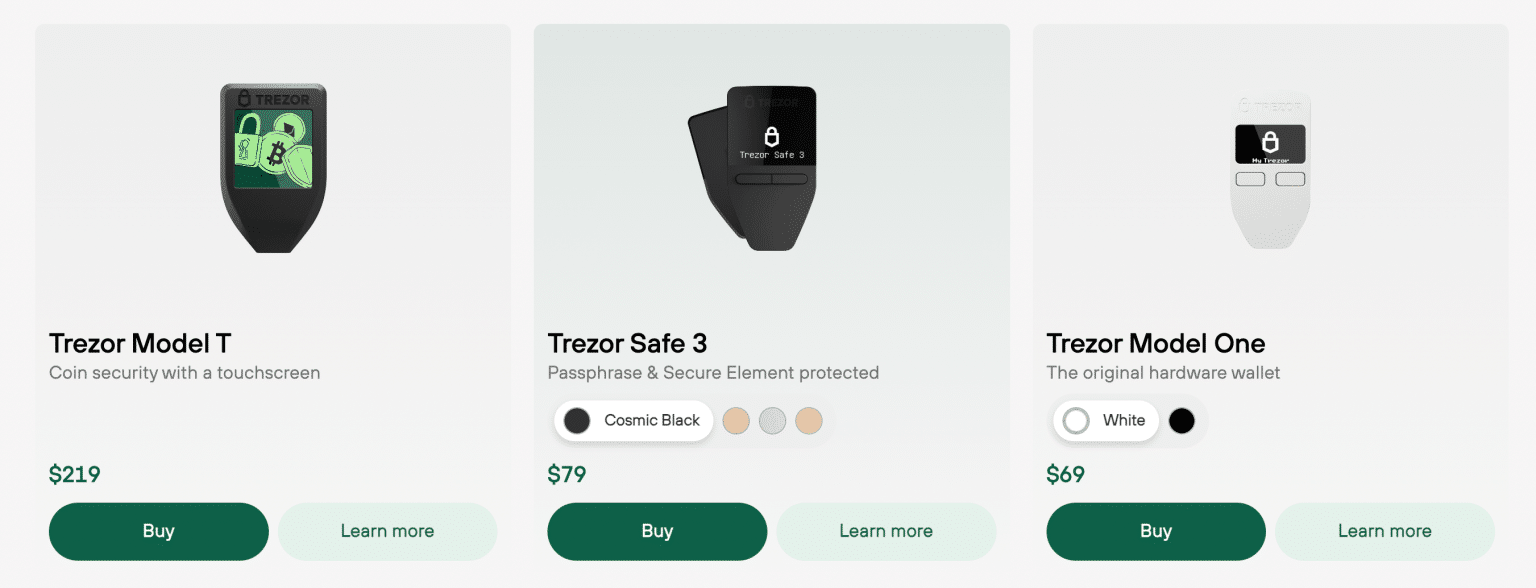Select the Trezor Model One title
1536x588 pixels.
(1155, 343)
